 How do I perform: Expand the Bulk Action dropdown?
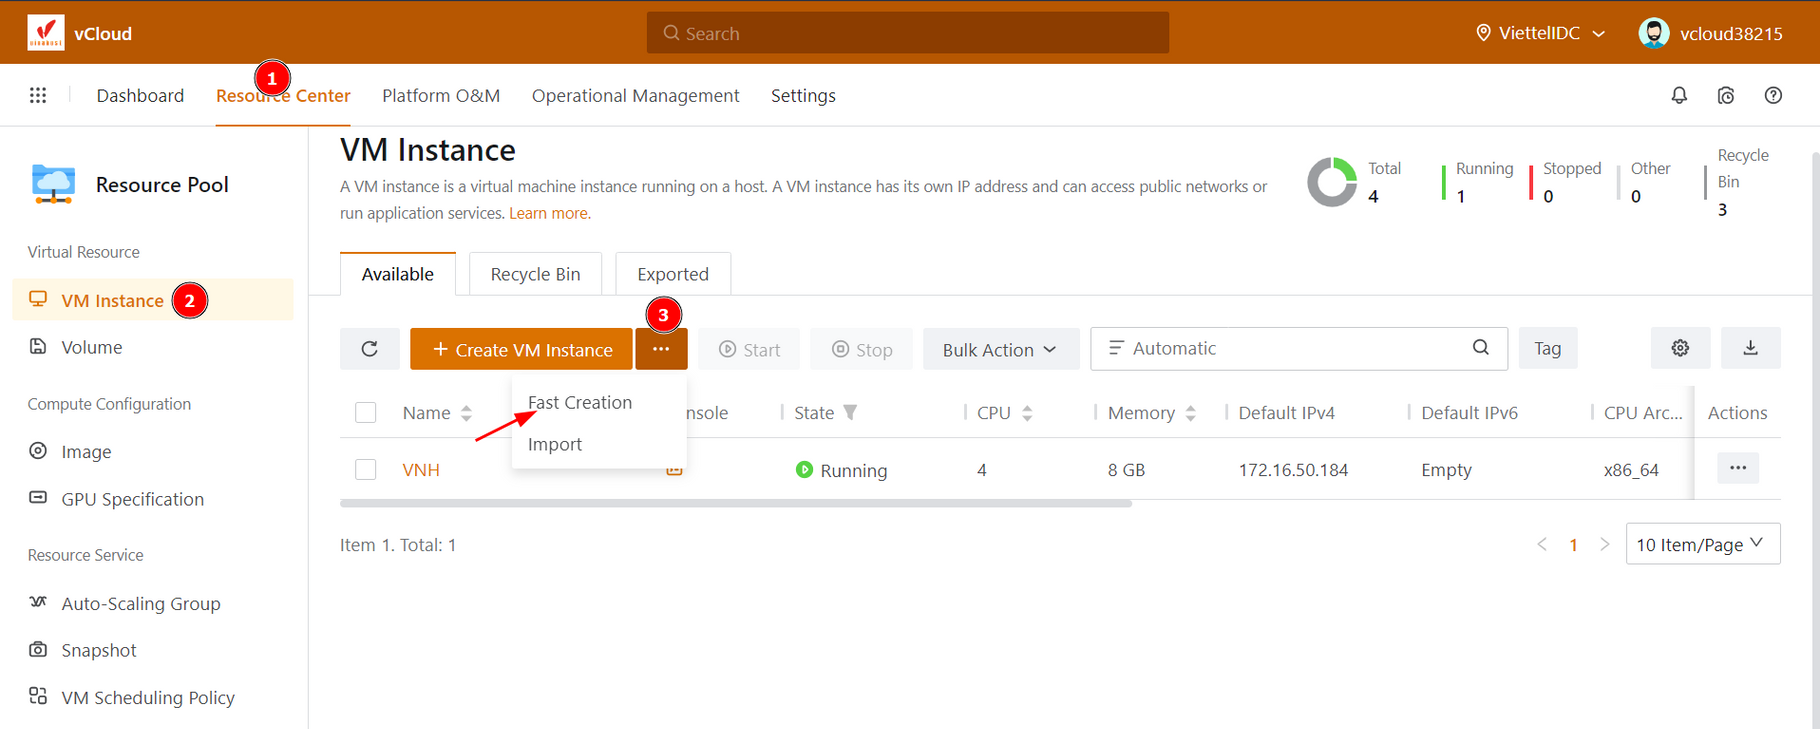(999, 349)
